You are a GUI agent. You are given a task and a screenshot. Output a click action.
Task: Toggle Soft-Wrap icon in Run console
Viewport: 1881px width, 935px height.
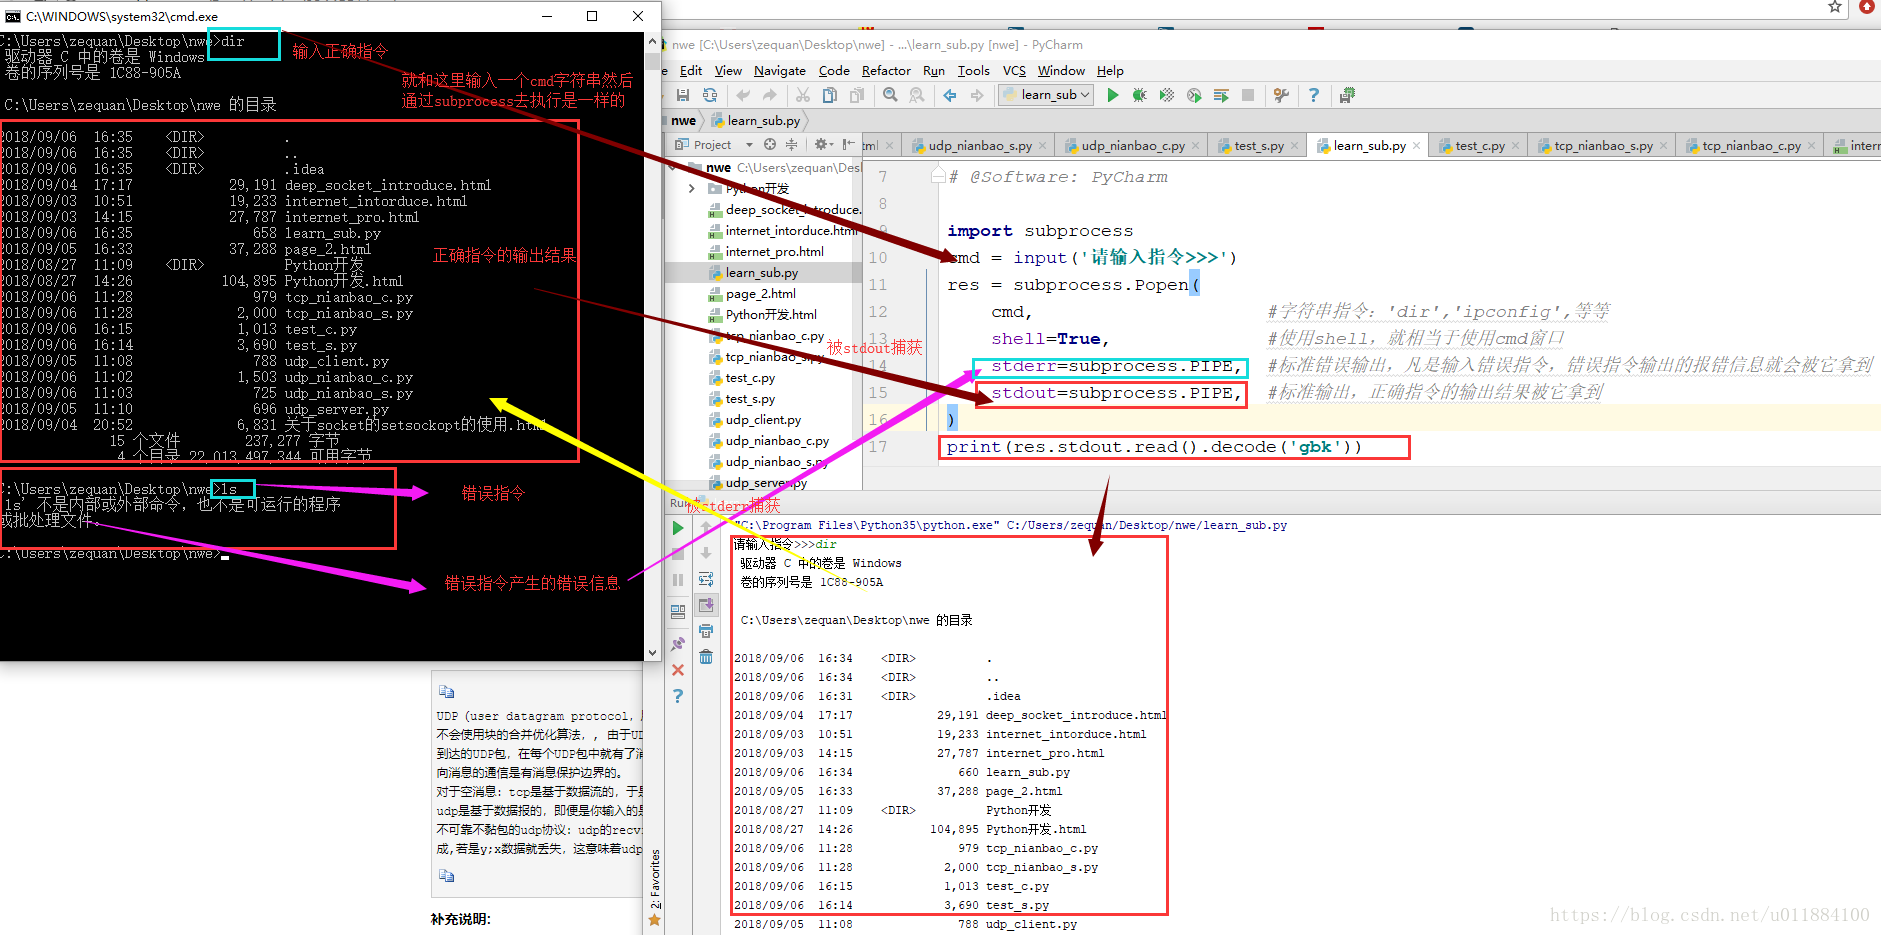(x=706, y=579)
